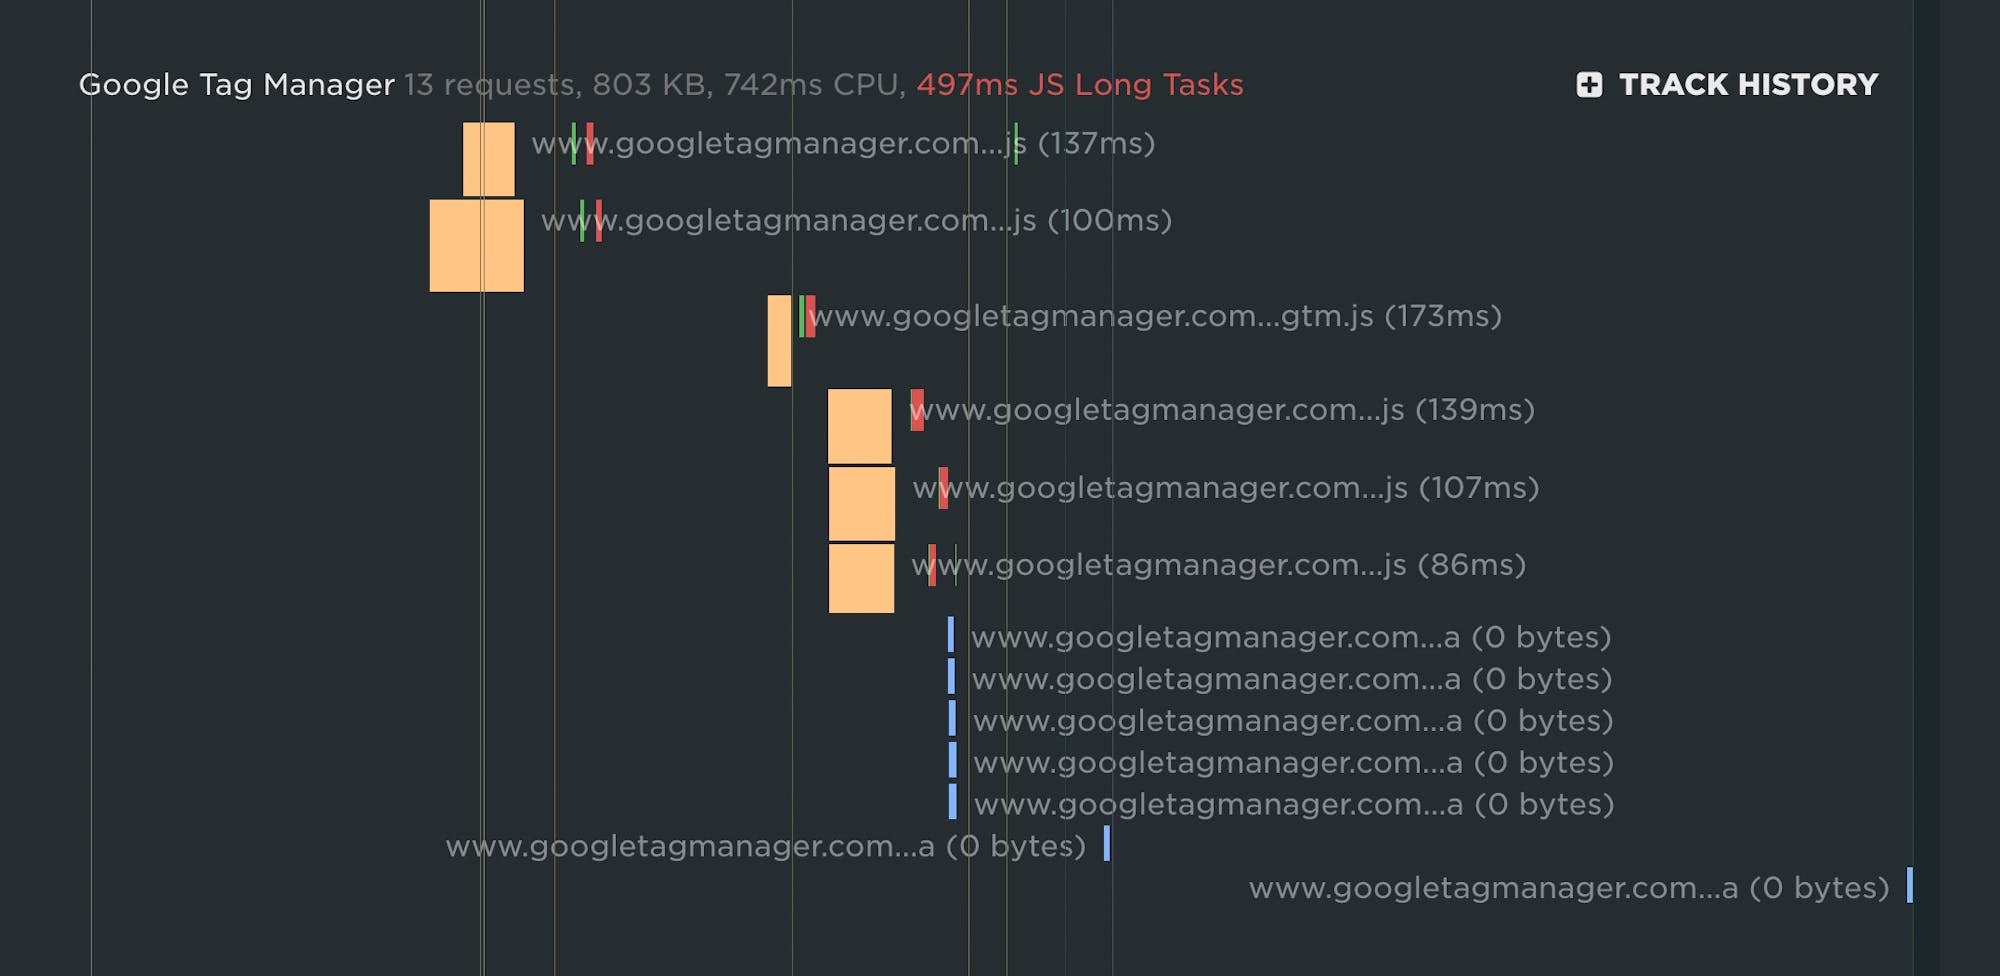This screenshot has width=2000, height=976.
Task: Click the red marker on the 107ms row
Action: pos(943,488)
